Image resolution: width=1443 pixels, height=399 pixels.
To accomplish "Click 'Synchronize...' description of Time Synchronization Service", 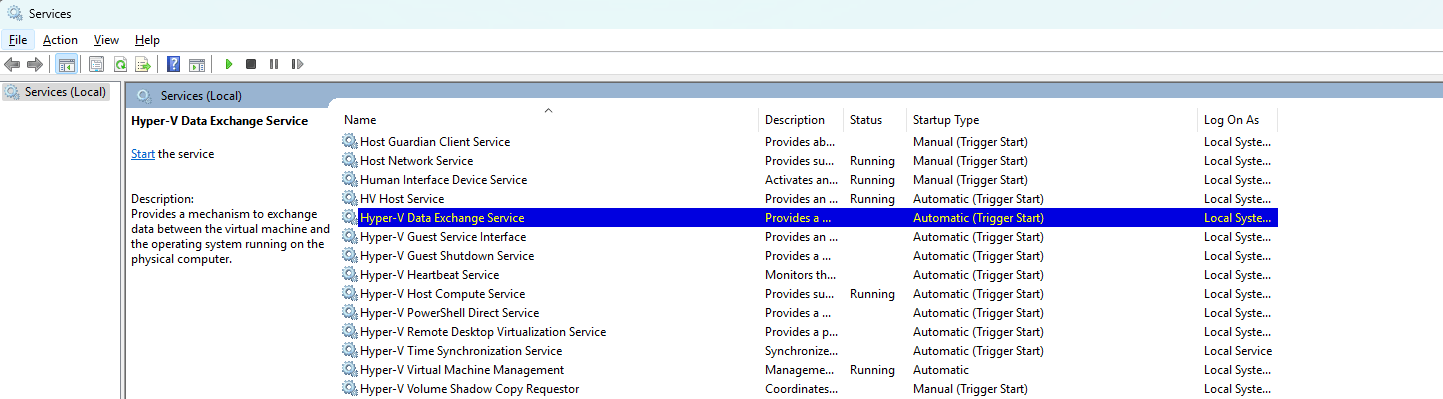I will [x=802, y=351].
